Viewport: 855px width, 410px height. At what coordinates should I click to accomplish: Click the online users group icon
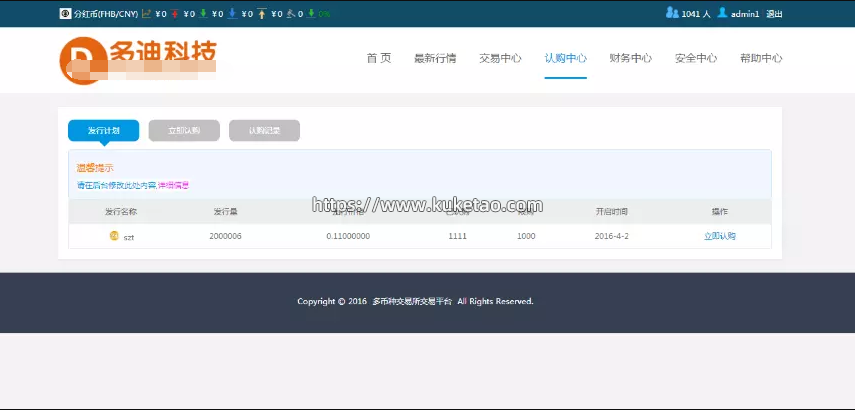[672, 13]
